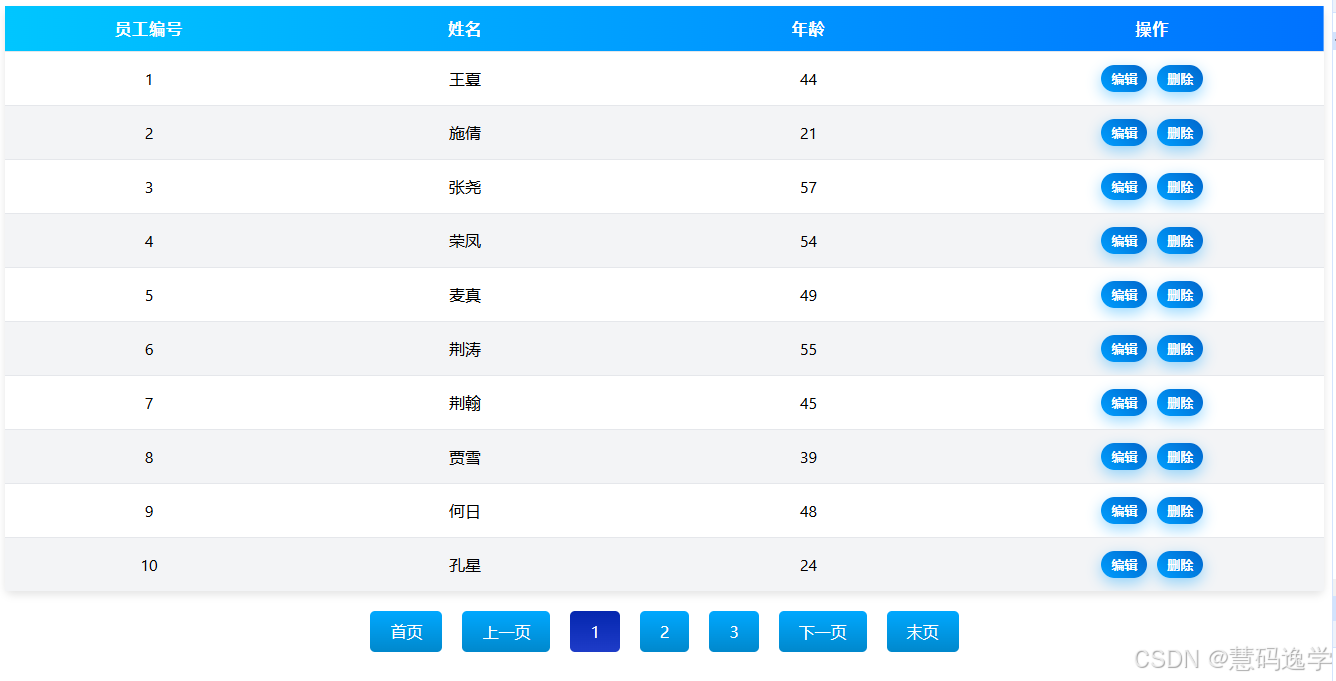Select the name cell 贾雪
Viewport: 1336px width, 681px height.
465,457
